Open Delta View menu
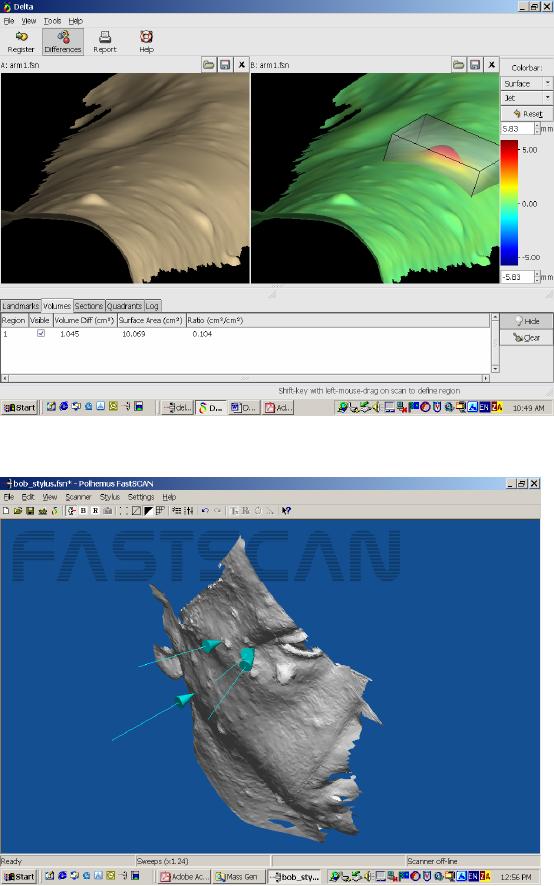The image size is (554, 886). (29, 21)
